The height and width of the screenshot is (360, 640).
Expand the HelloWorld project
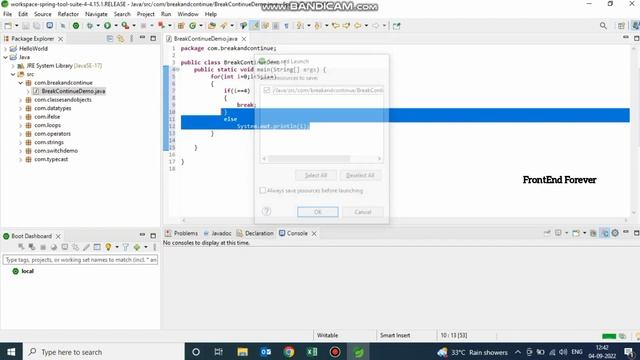click(x=6, y=49)
